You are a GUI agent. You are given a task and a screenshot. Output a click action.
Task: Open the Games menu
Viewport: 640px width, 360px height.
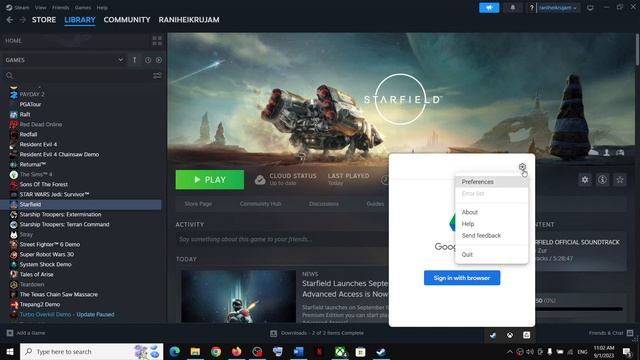(x=83, y=7)
